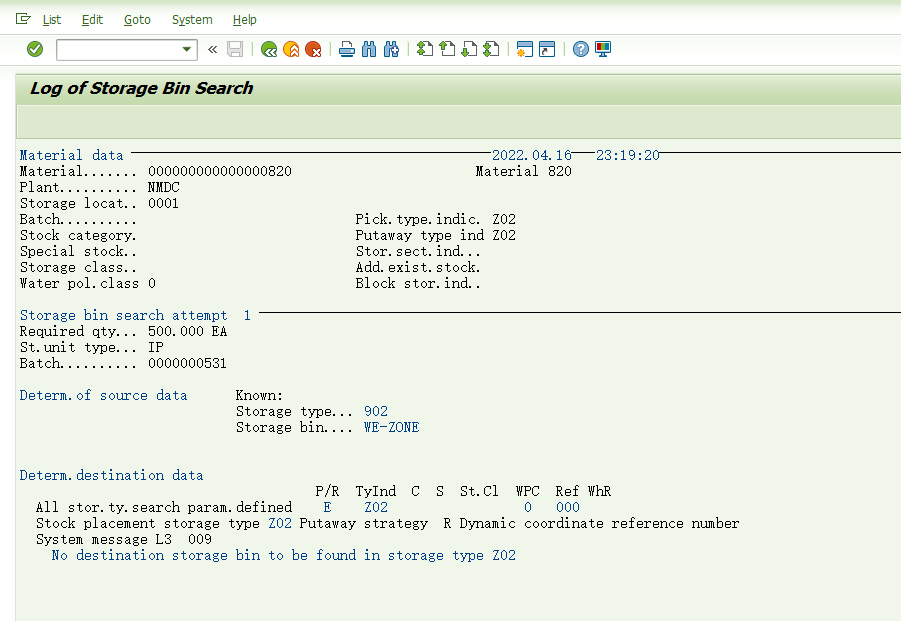901x621 pixels.
Task: Go to the first page icon
Action: 425,49
